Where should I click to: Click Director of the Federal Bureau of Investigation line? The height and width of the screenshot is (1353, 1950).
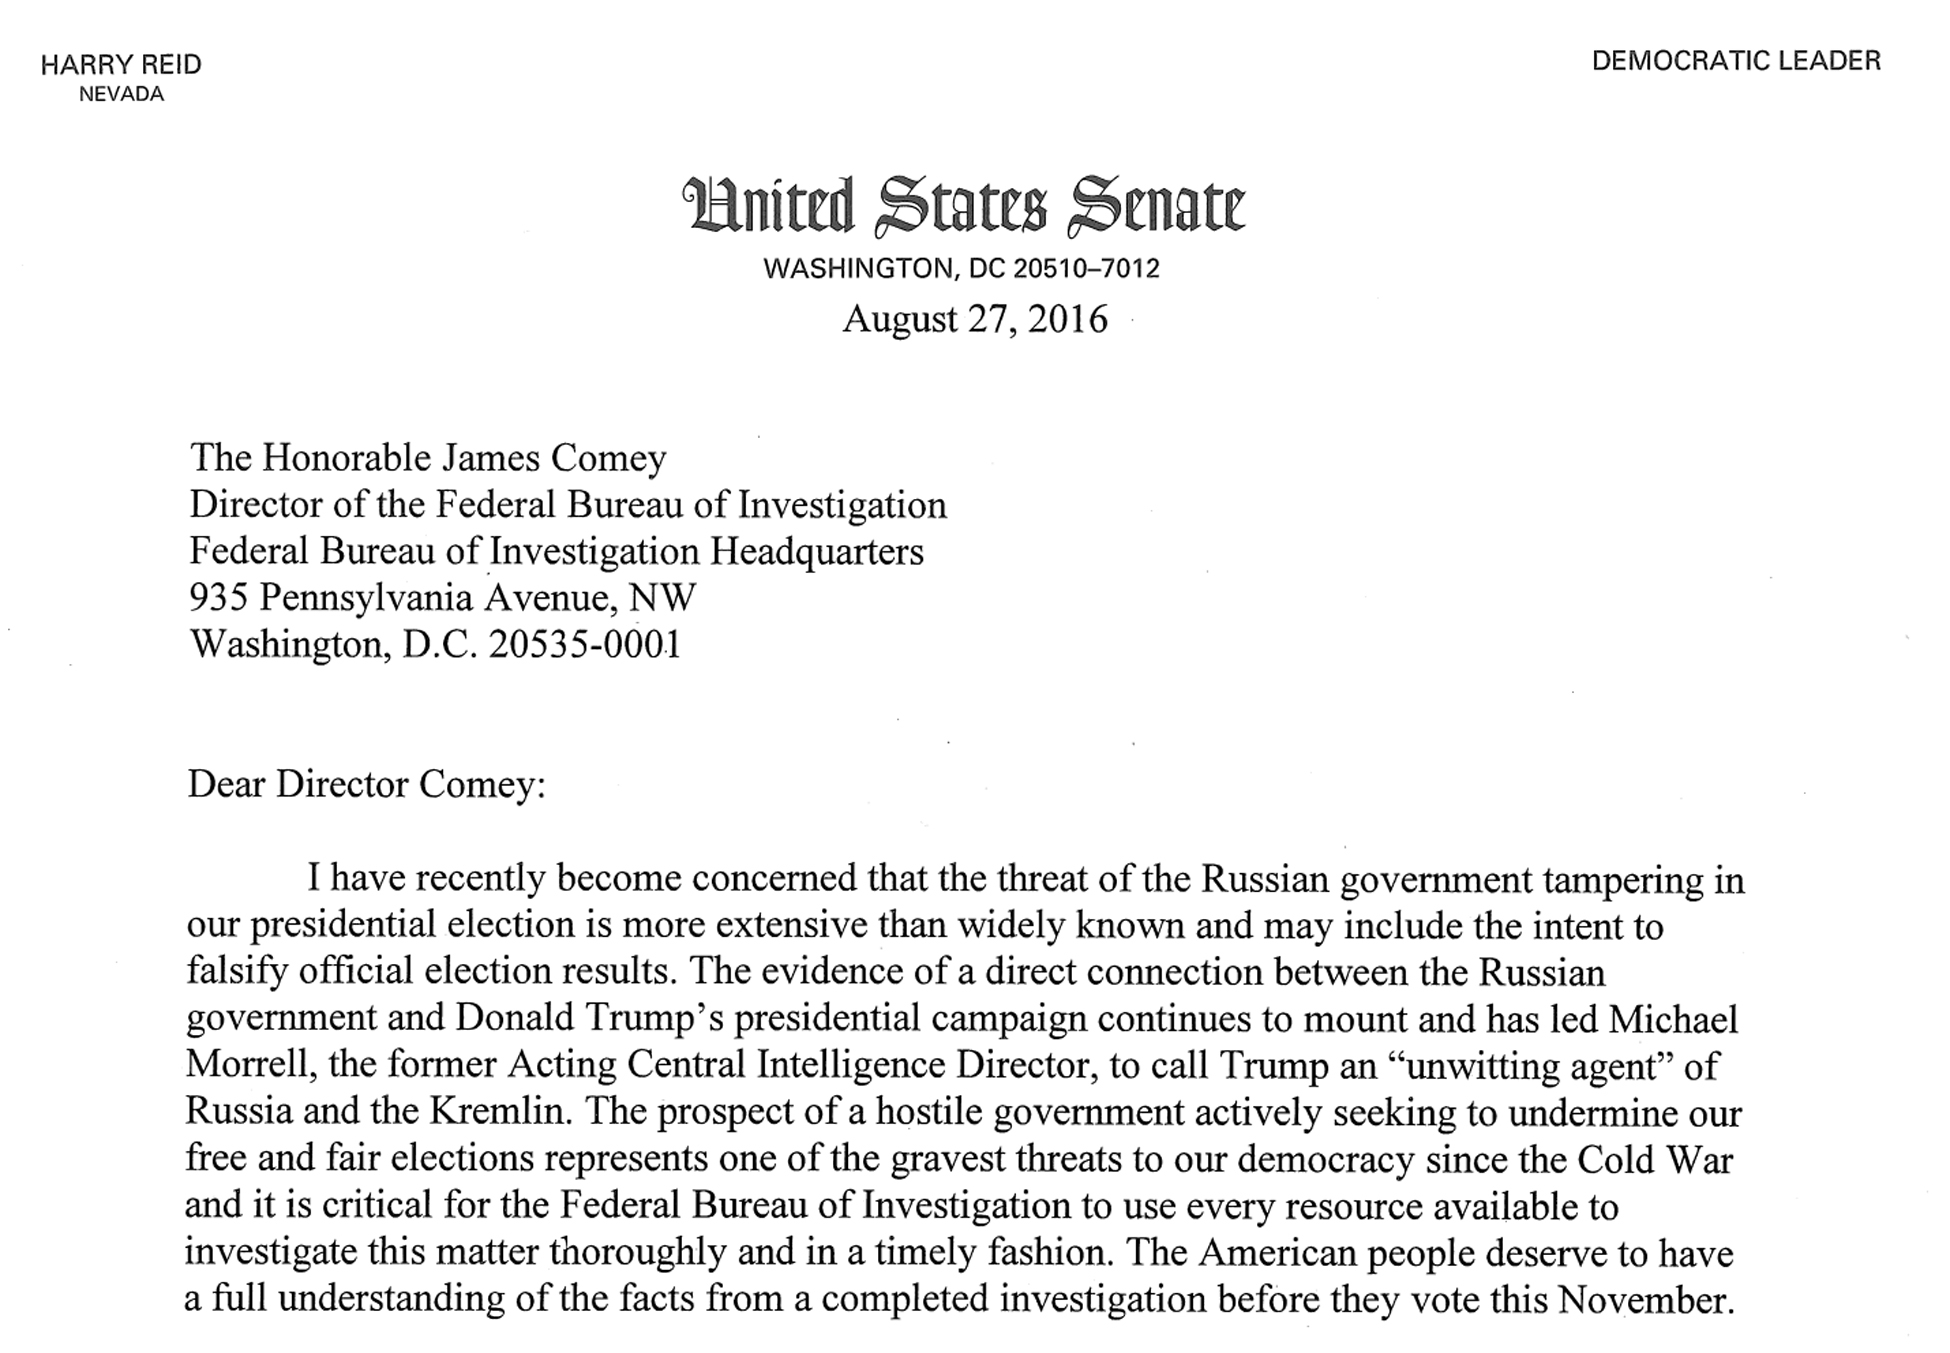tap(568, 505)
